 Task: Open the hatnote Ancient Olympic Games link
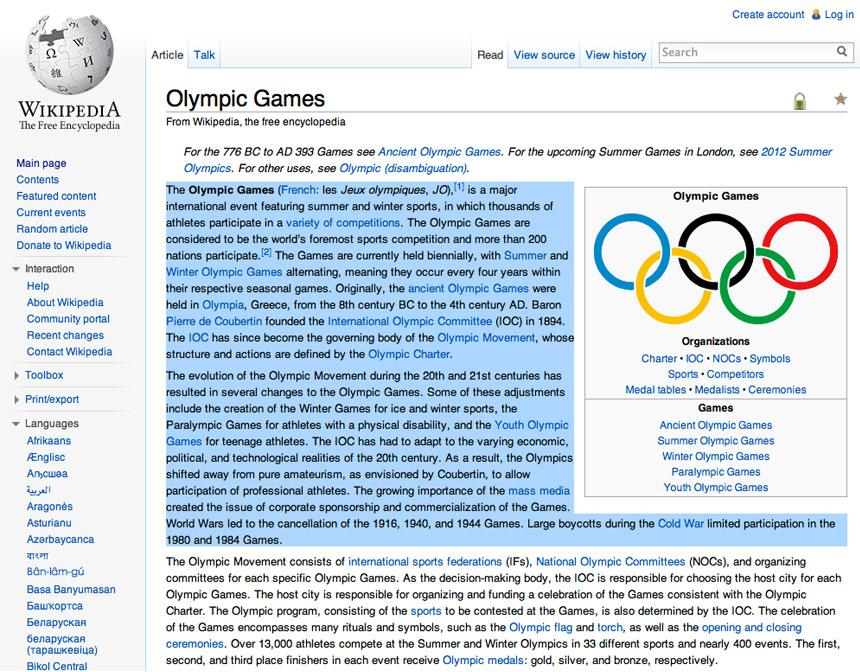pyautogui.click(x=439, y=151)
